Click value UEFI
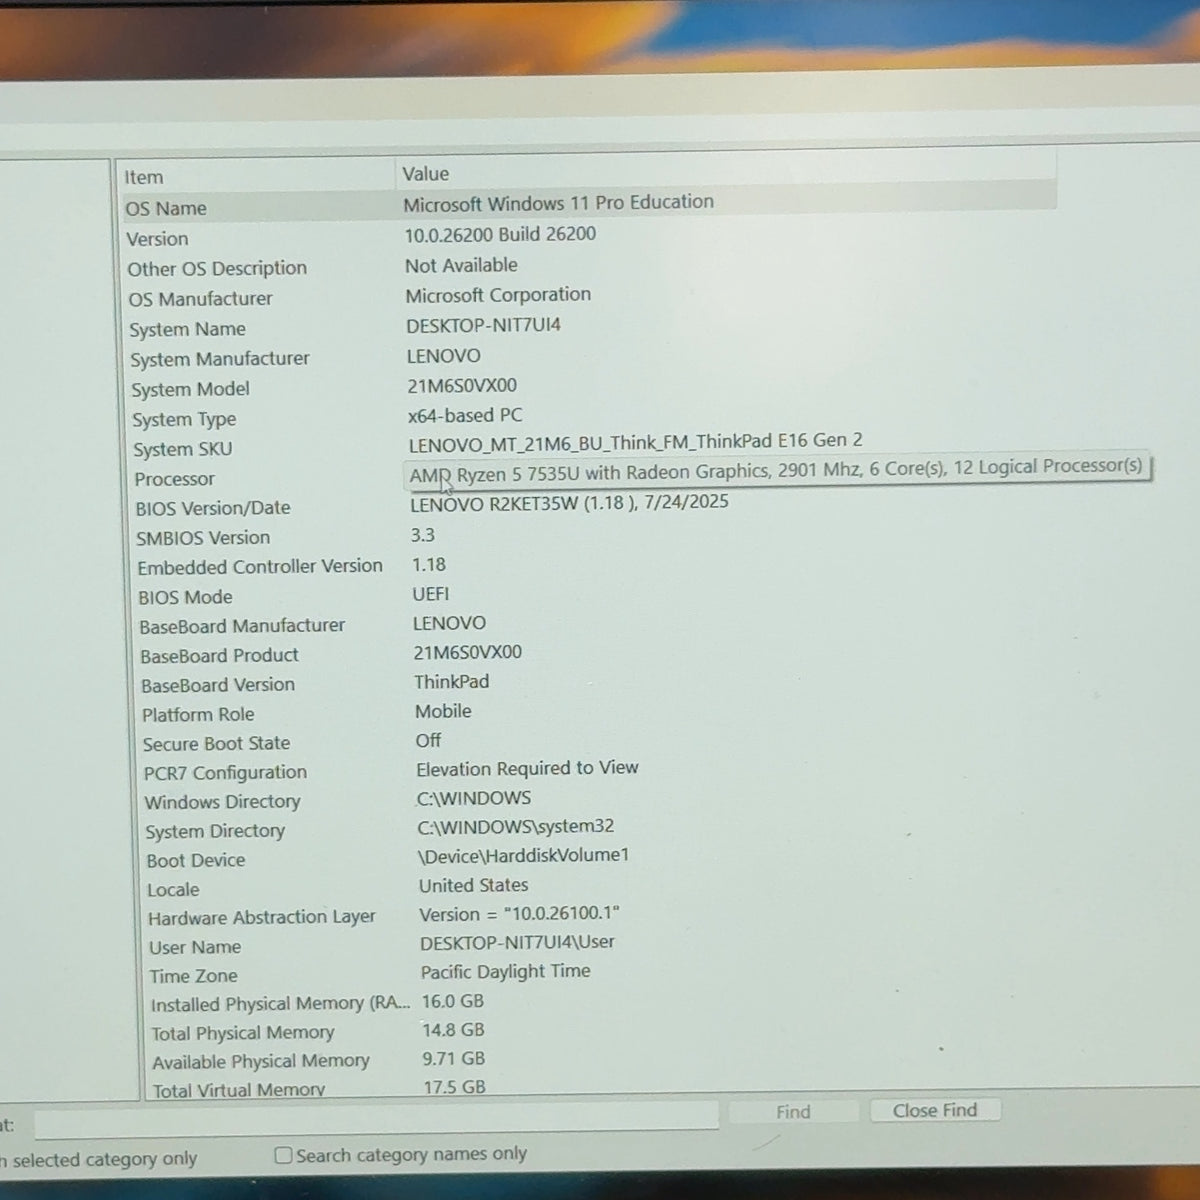Viewport: 1200px width, 1200px height. click(x=431, y=594)
